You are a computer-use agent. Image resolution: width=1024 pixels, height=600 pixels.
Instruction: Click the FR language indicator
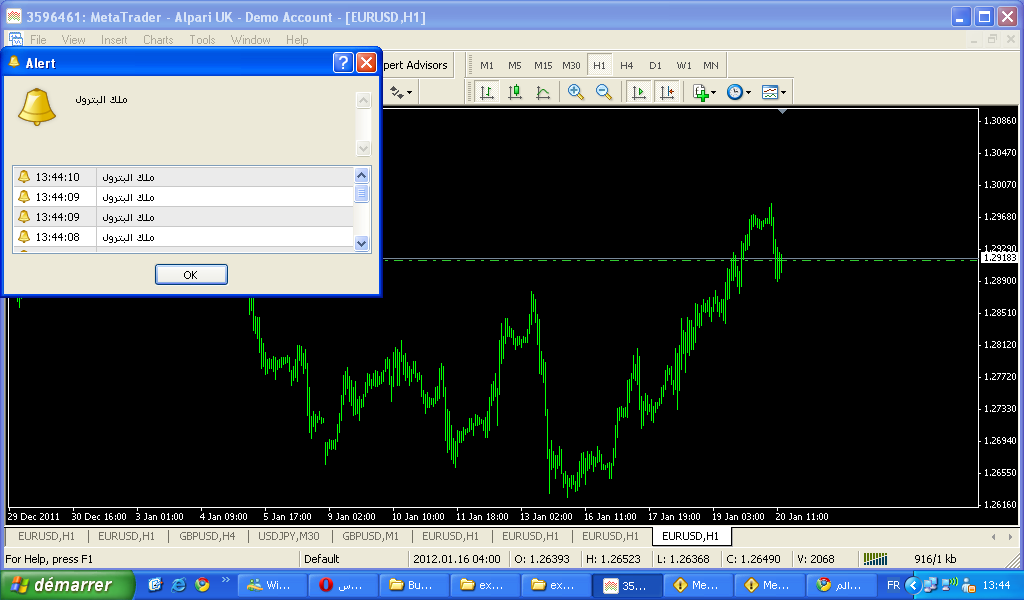click(893, 585)
